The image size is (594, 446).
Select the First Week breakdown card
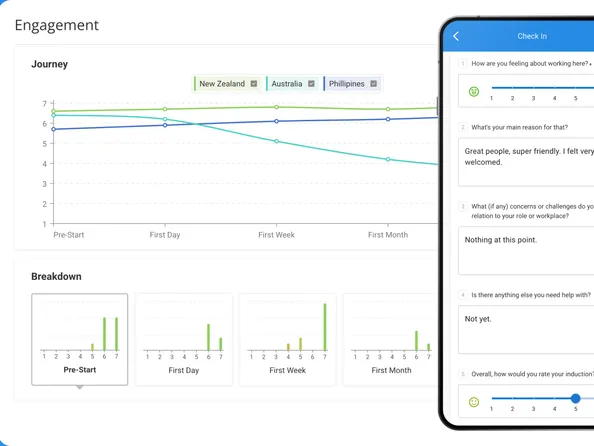(288, 339)
